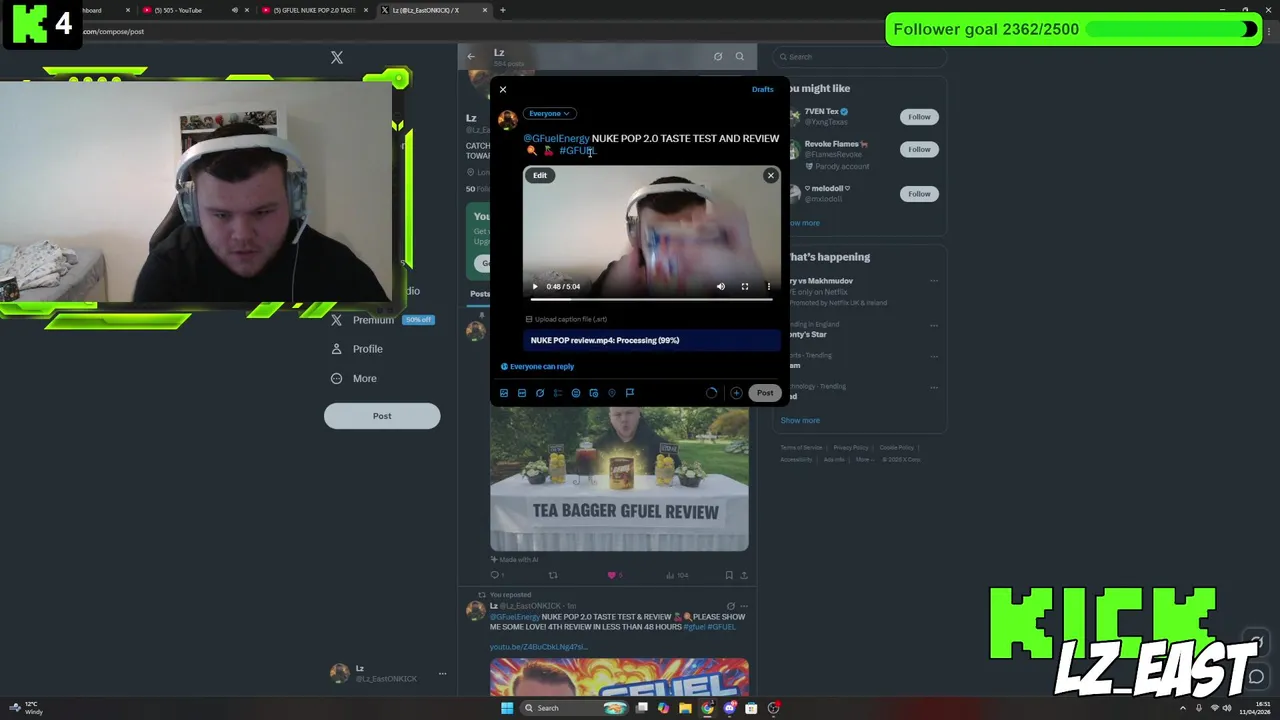Open Discord from the taskbar
This screenshot has width=1280, height=720.
click(729, 708)
